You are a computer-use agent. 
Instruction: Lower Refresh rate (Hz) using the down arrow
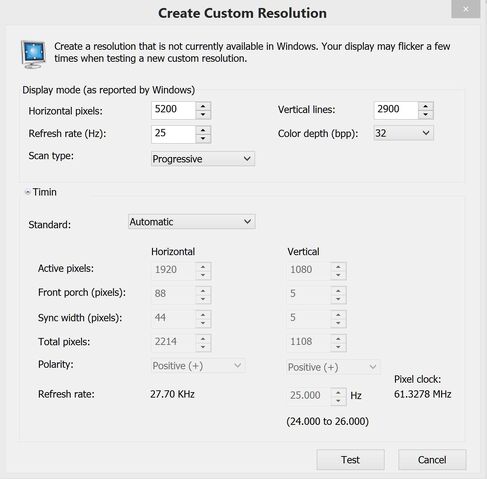tap(203, 139)
